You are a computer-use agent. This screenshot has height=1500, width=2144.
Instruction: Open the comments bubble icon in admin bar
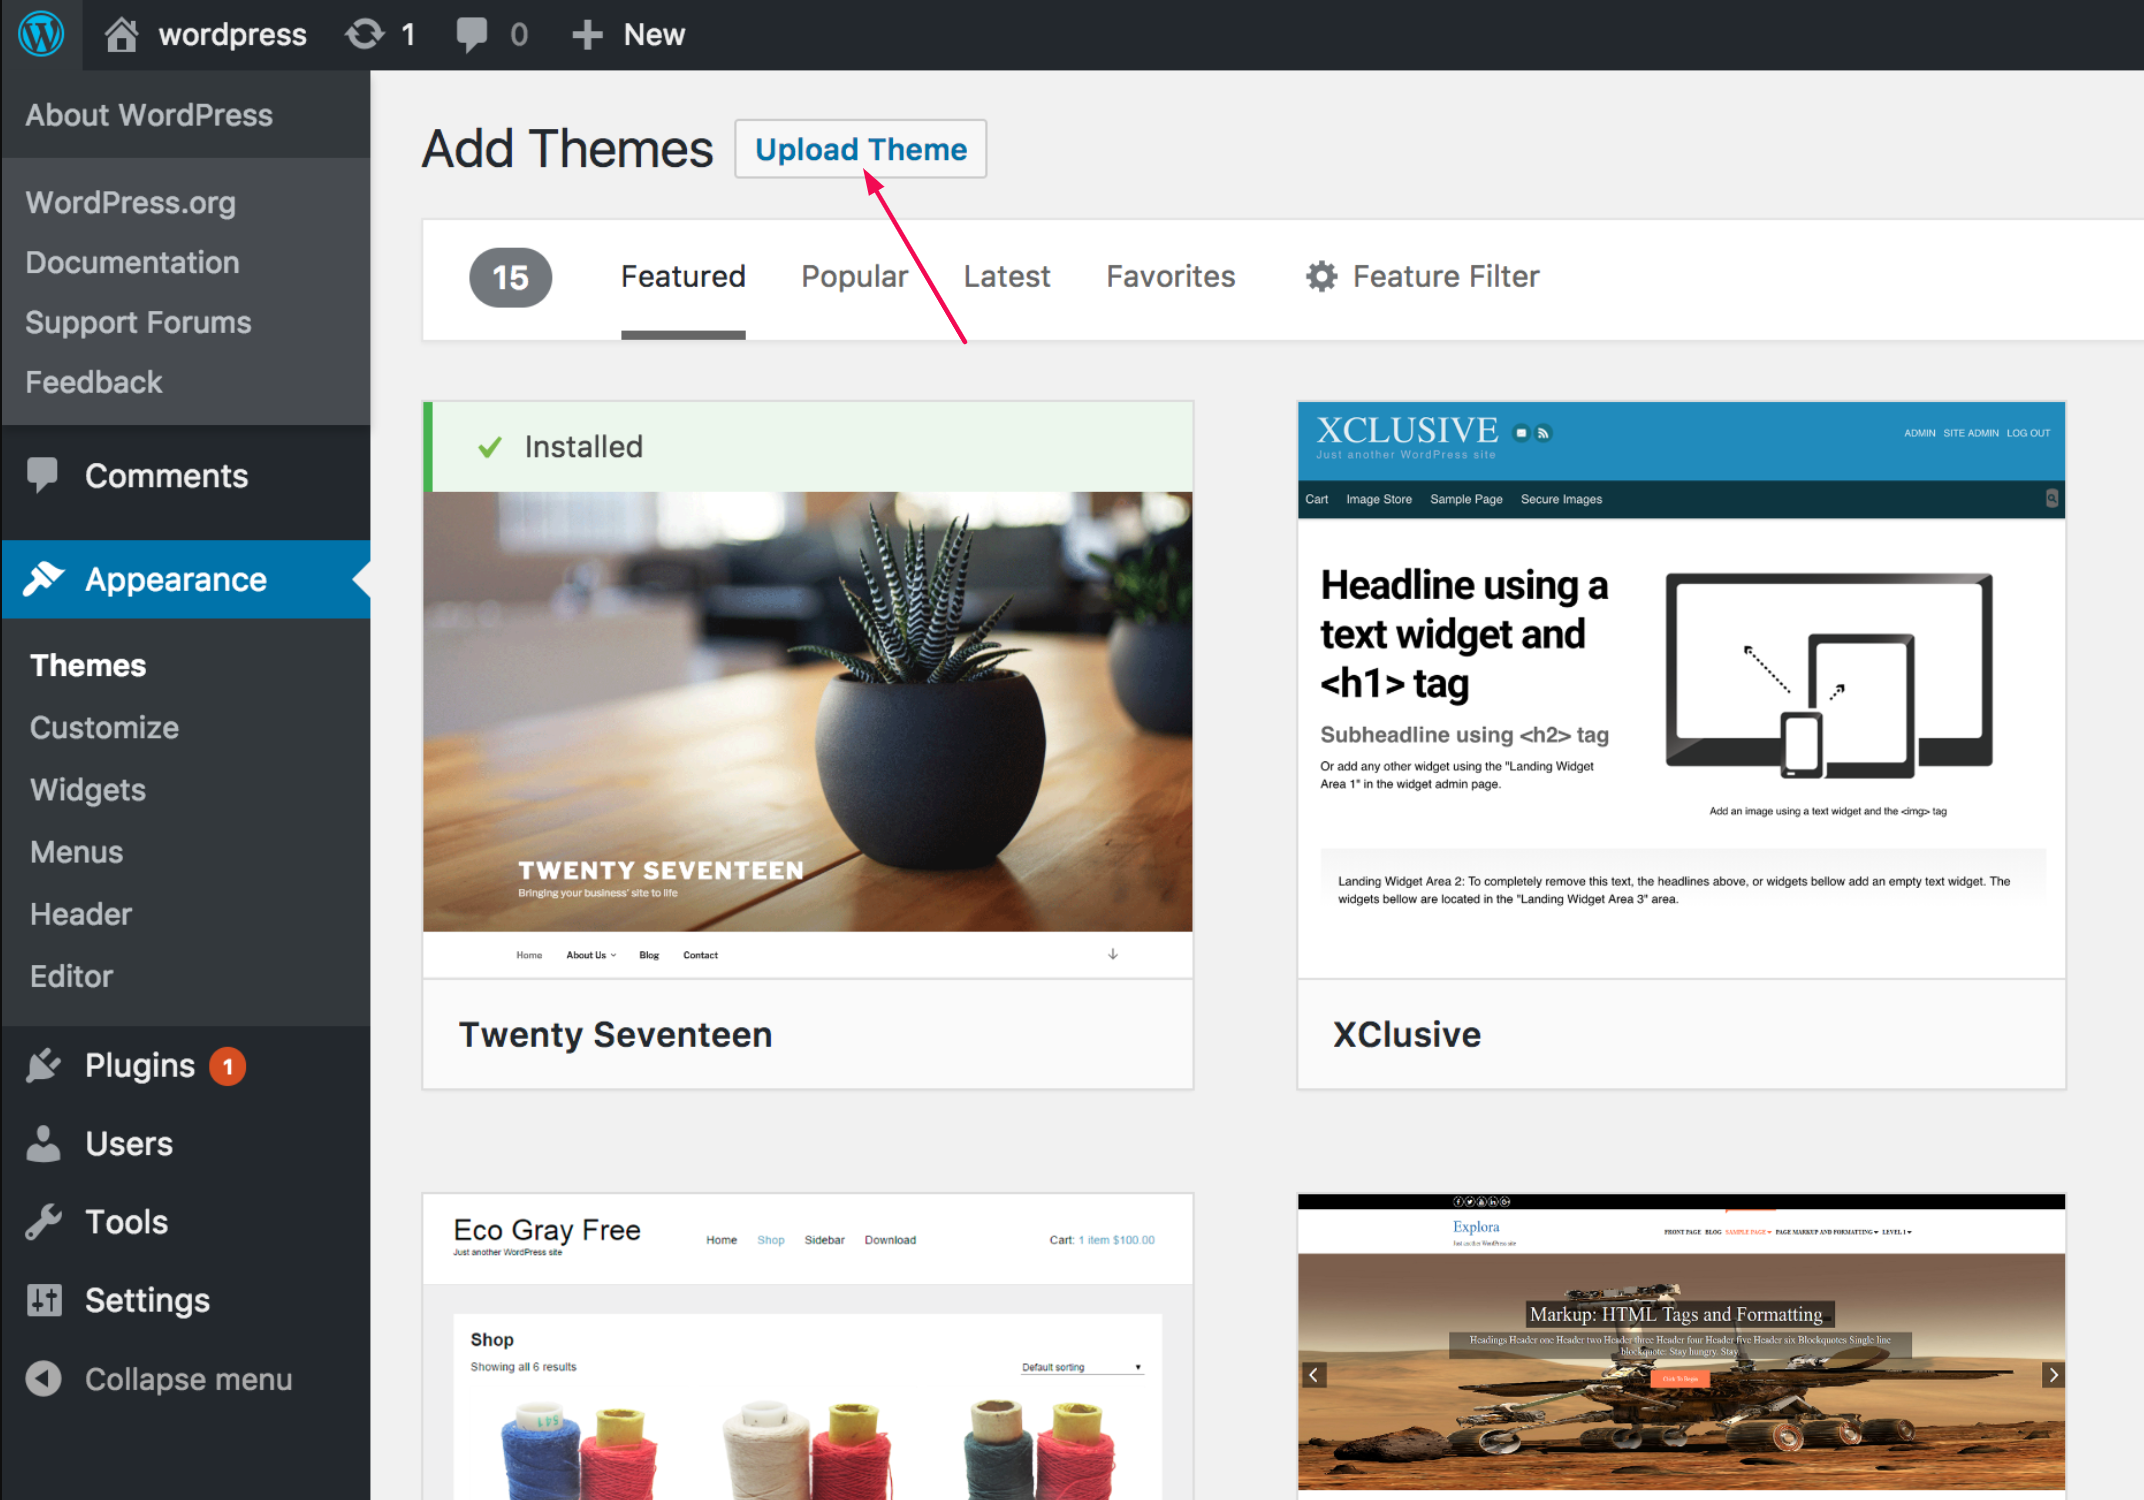[x=472, y=34]
